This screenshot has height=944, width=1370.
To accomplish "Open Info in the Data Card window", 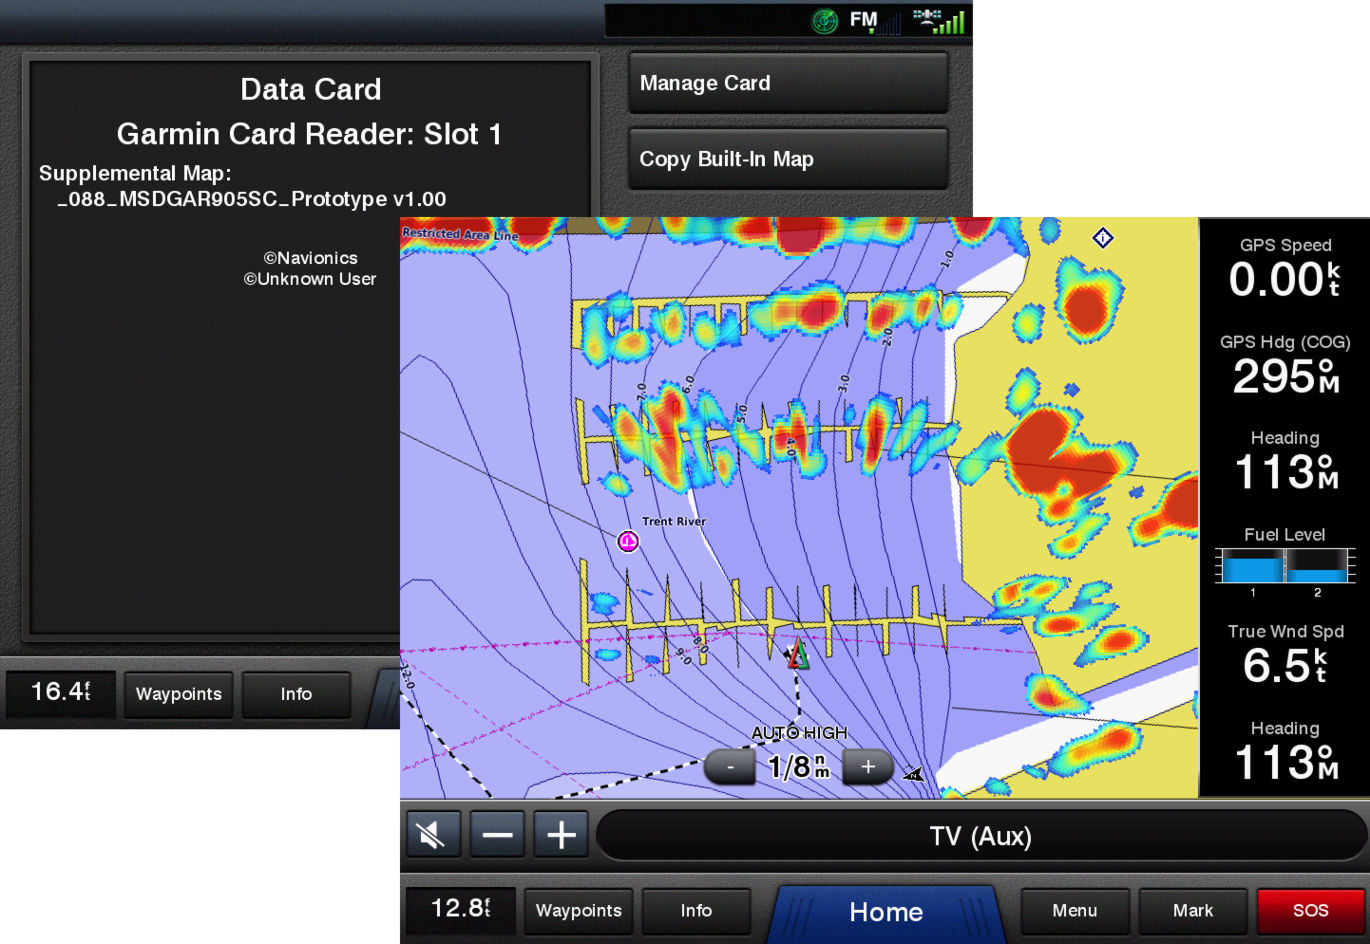I will click(x=296, y=694).
